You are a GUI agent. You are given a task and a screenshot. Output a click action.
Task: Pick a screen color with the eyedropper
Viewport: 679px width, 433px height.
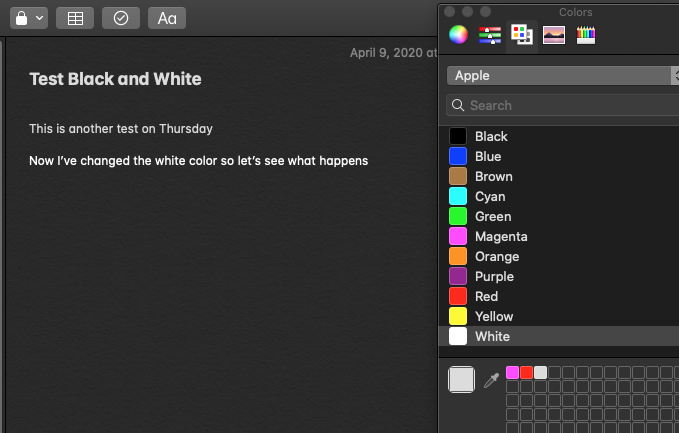coord(491,380)
